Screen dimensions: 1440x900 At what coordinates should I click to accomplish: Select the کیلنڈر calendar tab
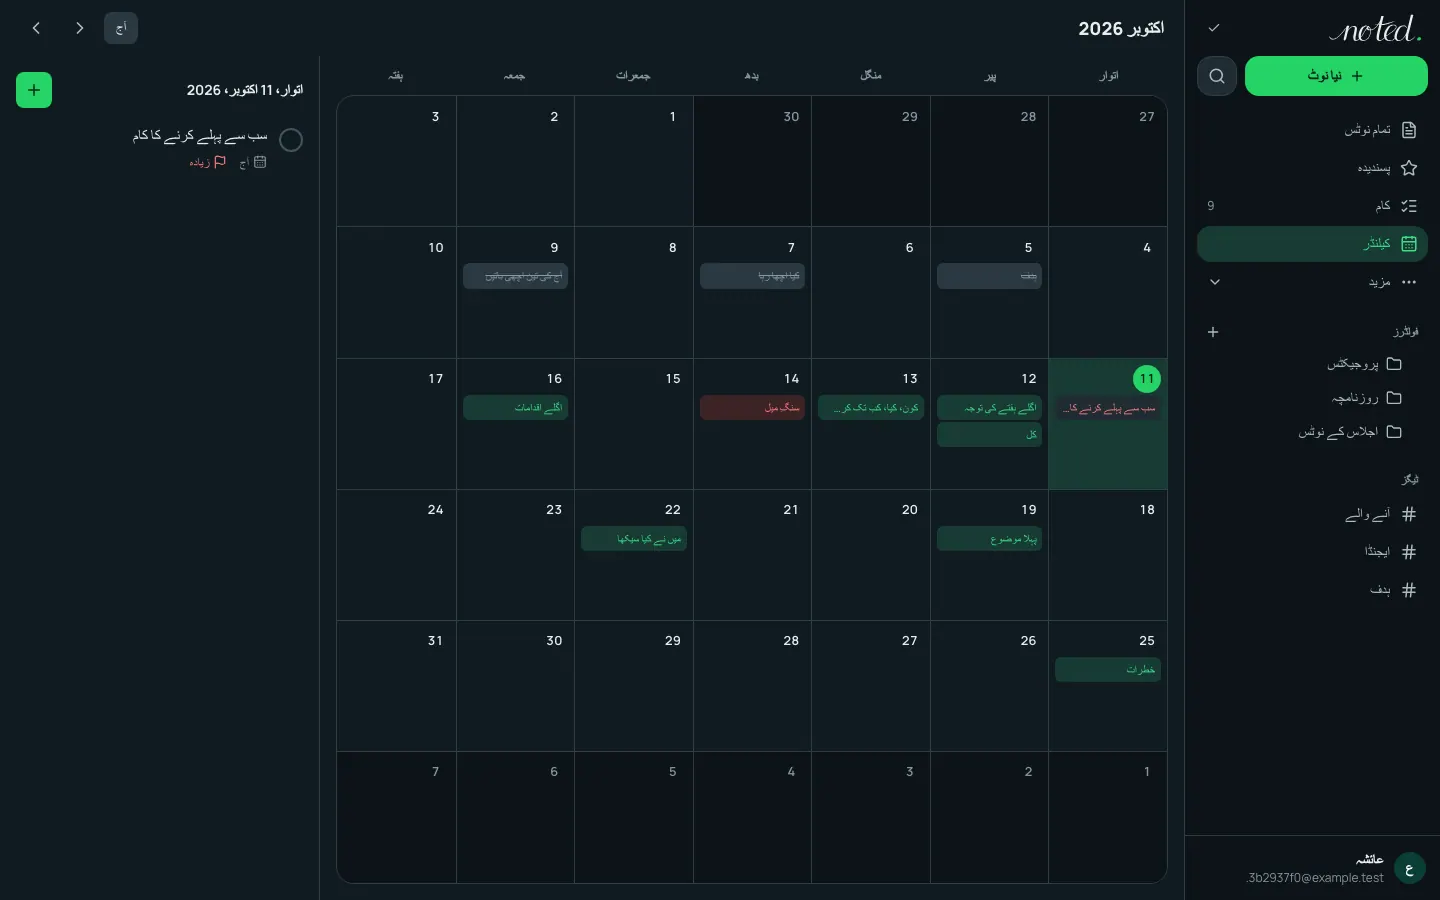click(x=1312, y=244)
